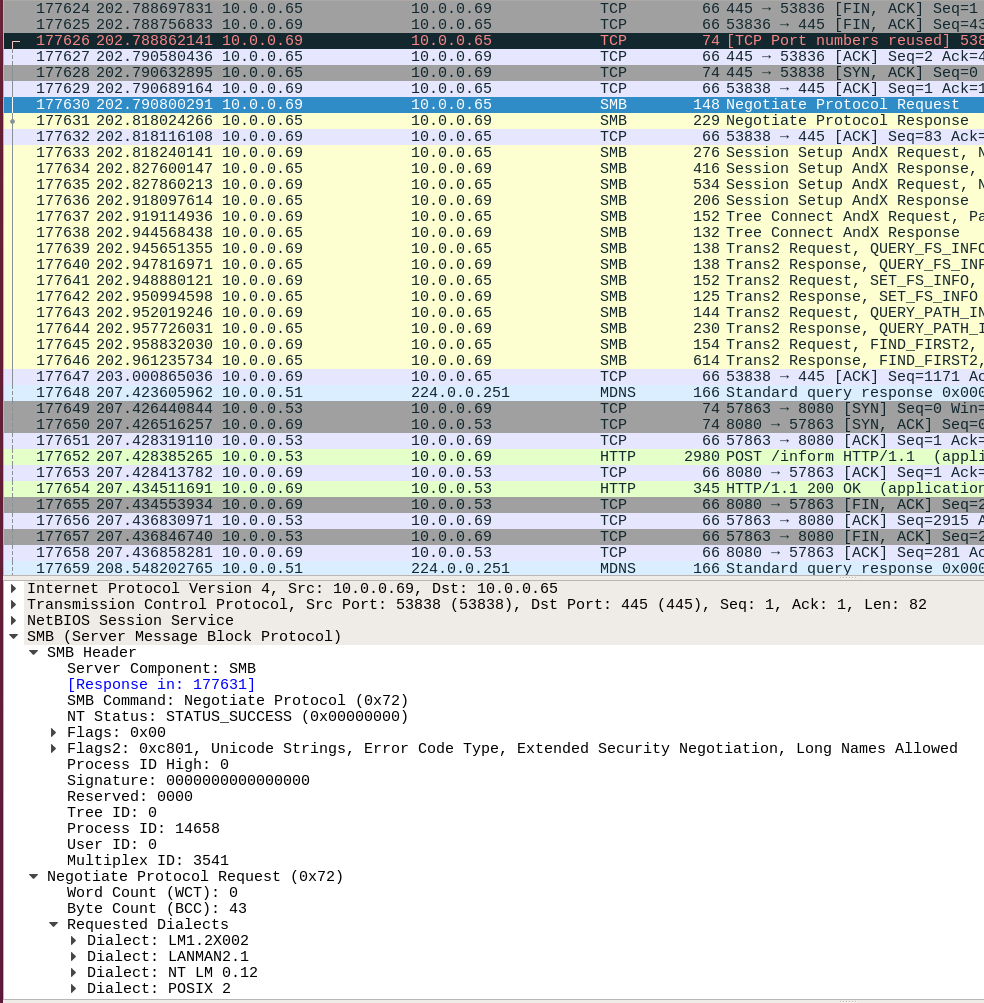The height and width of the screenshot is (1003, 984).
Task: Select packet 177641 Trans2 Request SET_FS_INFO
Action: 494,280
